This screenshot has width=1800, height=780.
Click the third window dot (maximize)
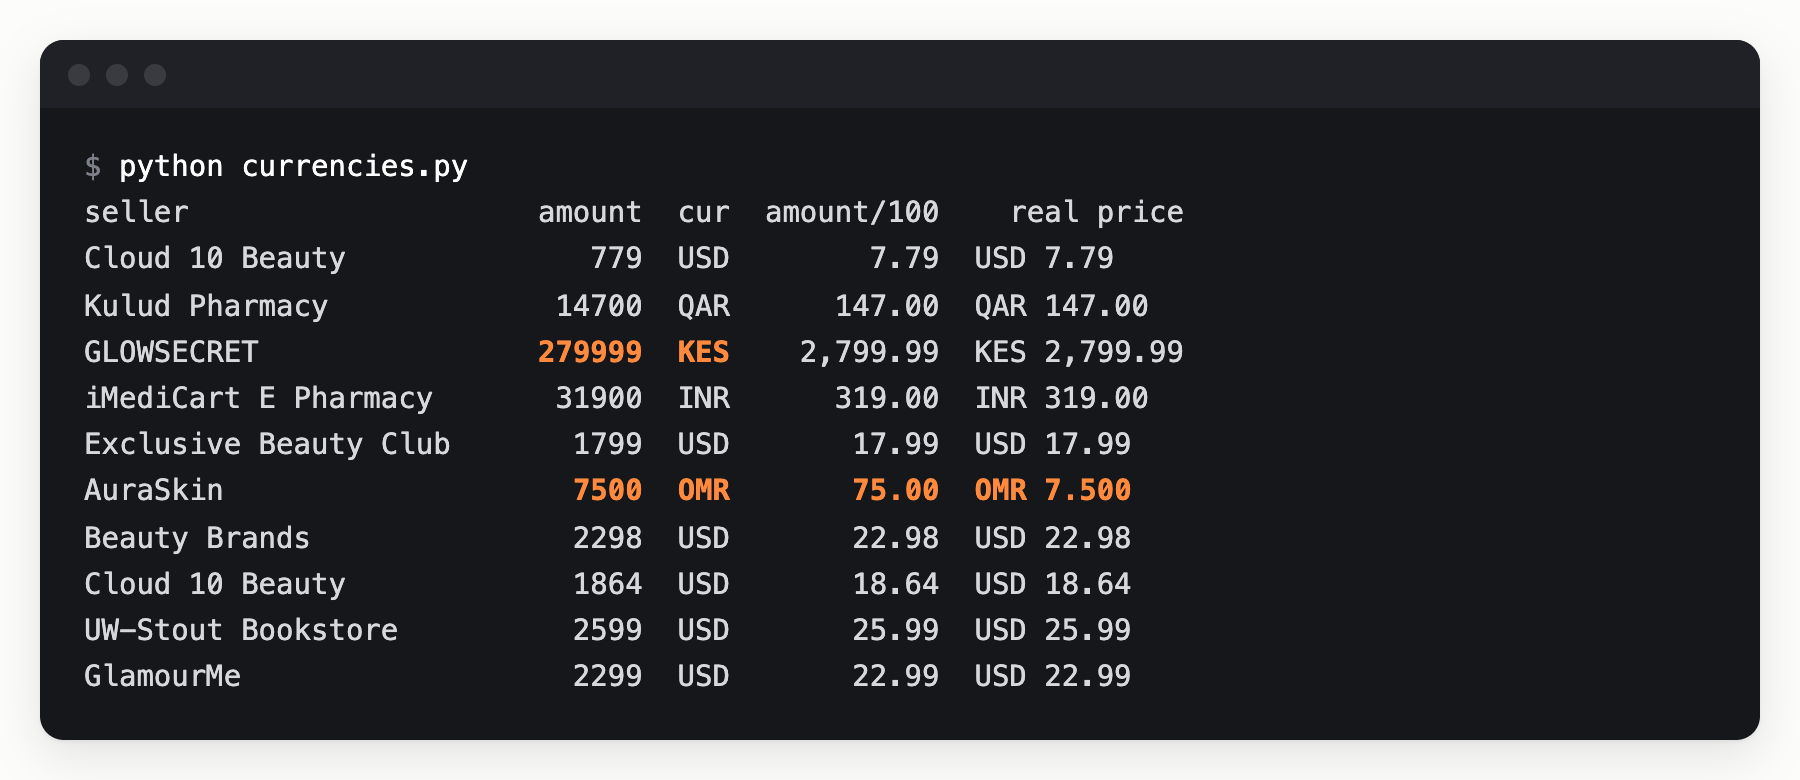pyautogui.click(x=155, y=75)
